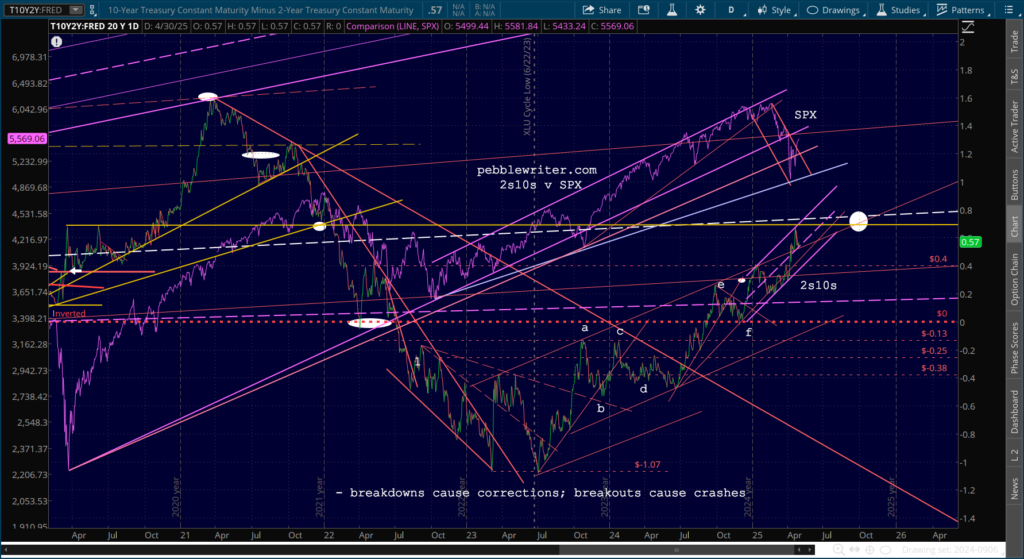1024x559 pixels.
Task: Click the crosshair cursor icon at bottom
Action: (870, 550)
